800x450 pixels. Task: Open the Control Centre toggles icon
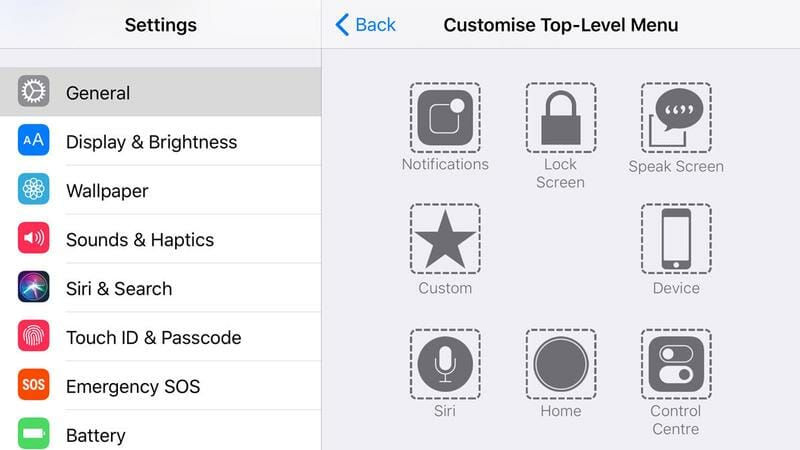676,364
